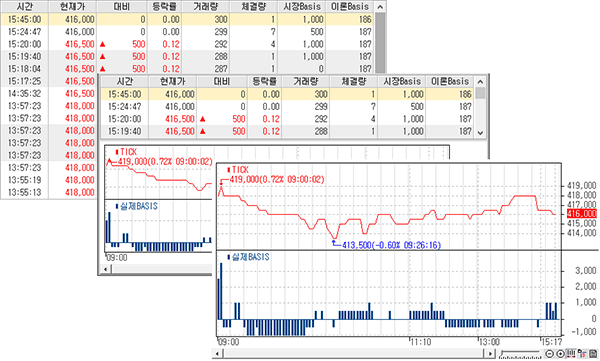Toggle the chart bars icon
600x361 pixels.
571,354
